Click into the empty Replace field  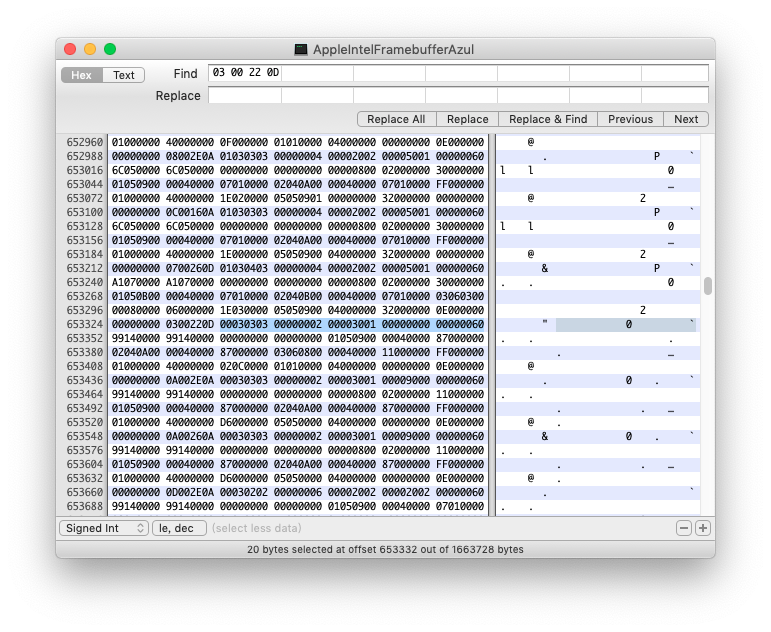tap(458, 96)
